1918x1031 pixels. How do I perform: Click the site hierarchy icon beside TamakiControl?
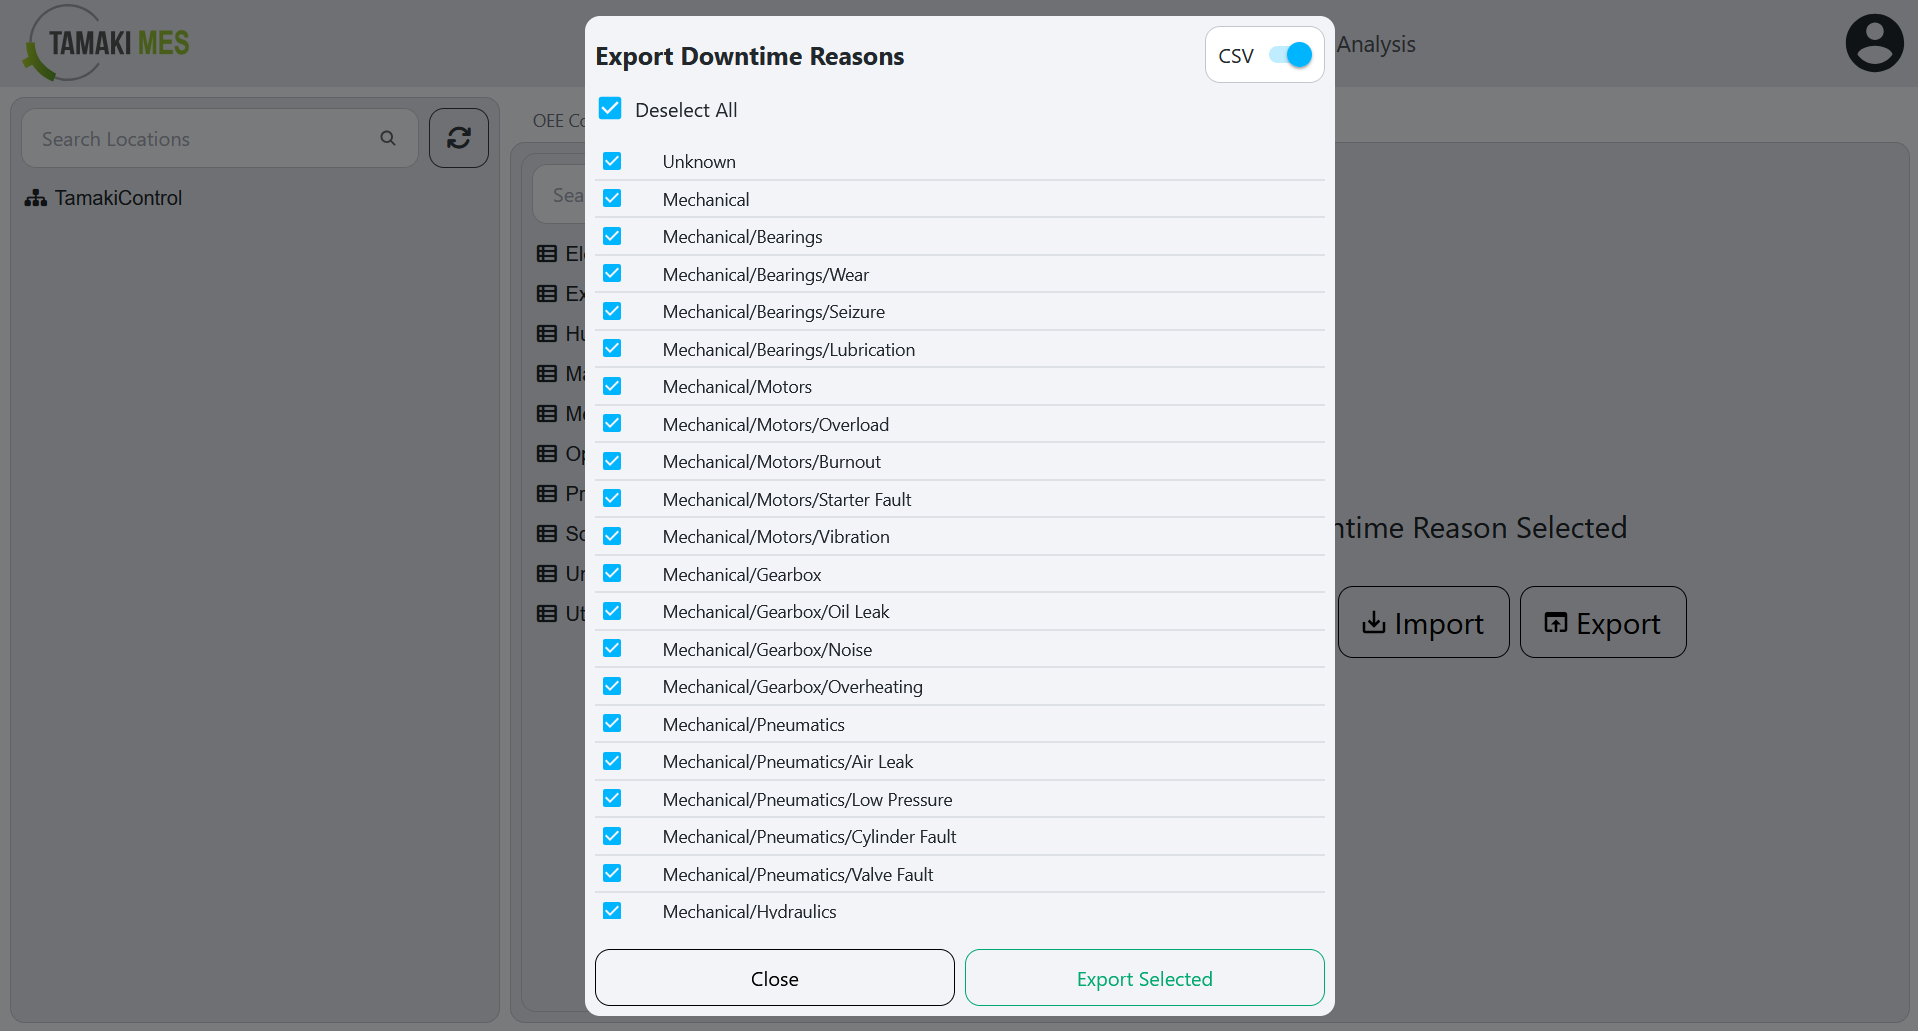35,197
